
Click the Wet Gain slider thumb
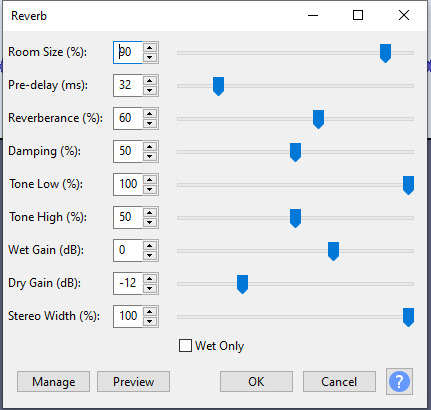point(333,251)
